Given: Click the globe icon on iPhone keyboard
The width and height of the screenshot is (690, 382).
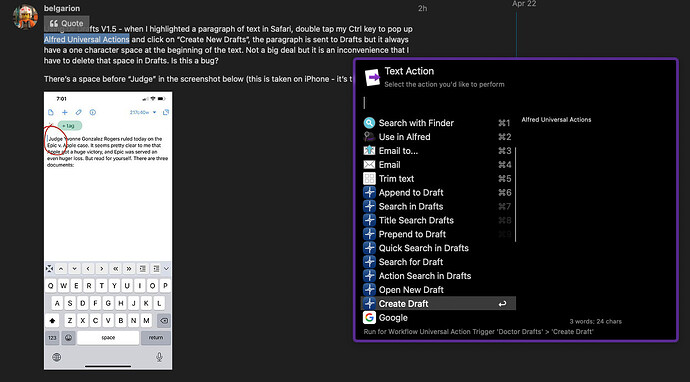Looking at the screenshot, I should [57, 357].
